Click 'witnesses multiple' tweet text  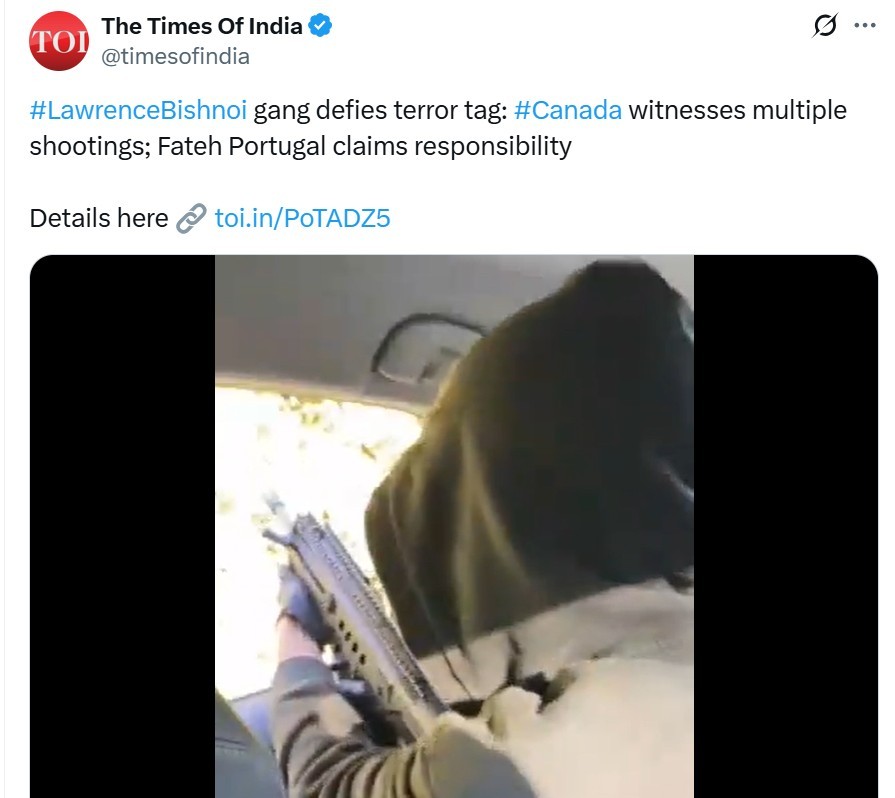click(x=737, y=110)
